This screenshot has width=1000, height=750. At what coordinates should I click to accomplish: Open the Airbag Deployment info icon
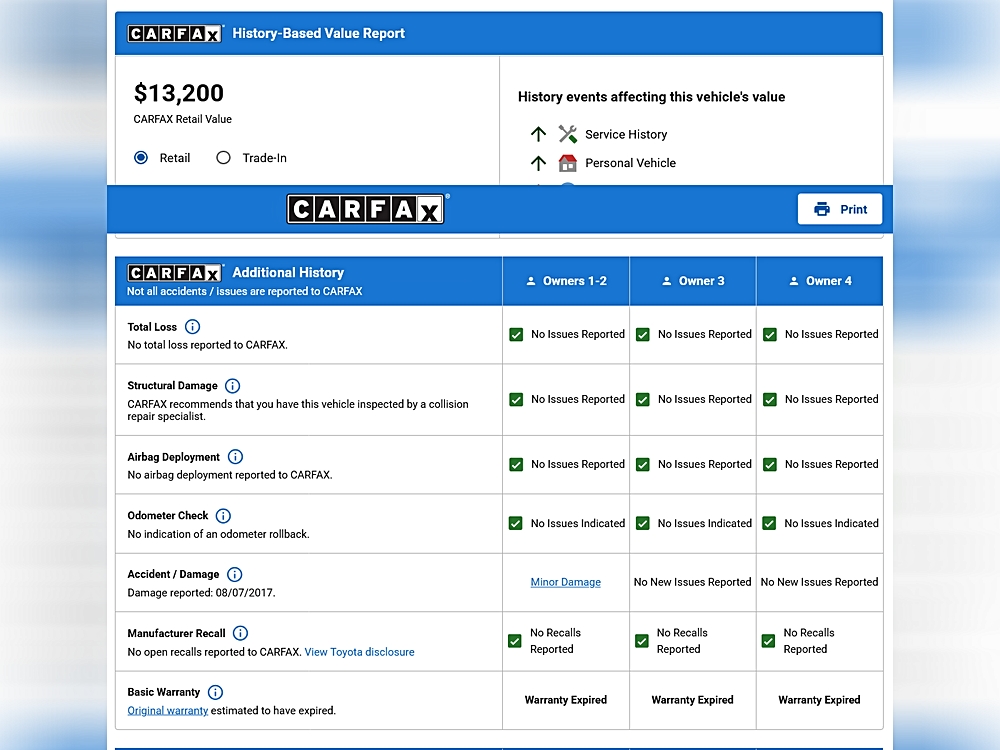tap(236, 457)
